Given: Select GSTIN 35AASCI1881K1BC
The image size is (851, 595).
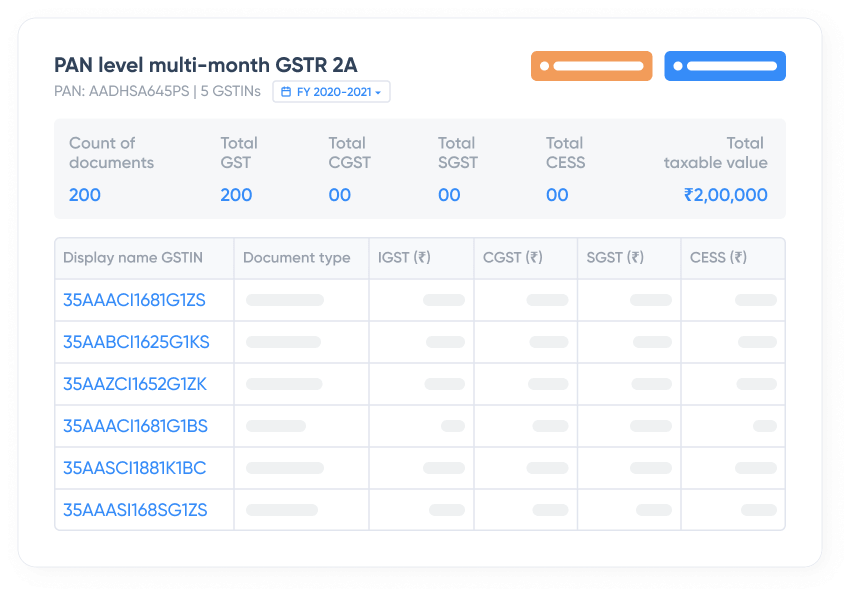Looking at the screenshot, I should [x=134, y=468].
